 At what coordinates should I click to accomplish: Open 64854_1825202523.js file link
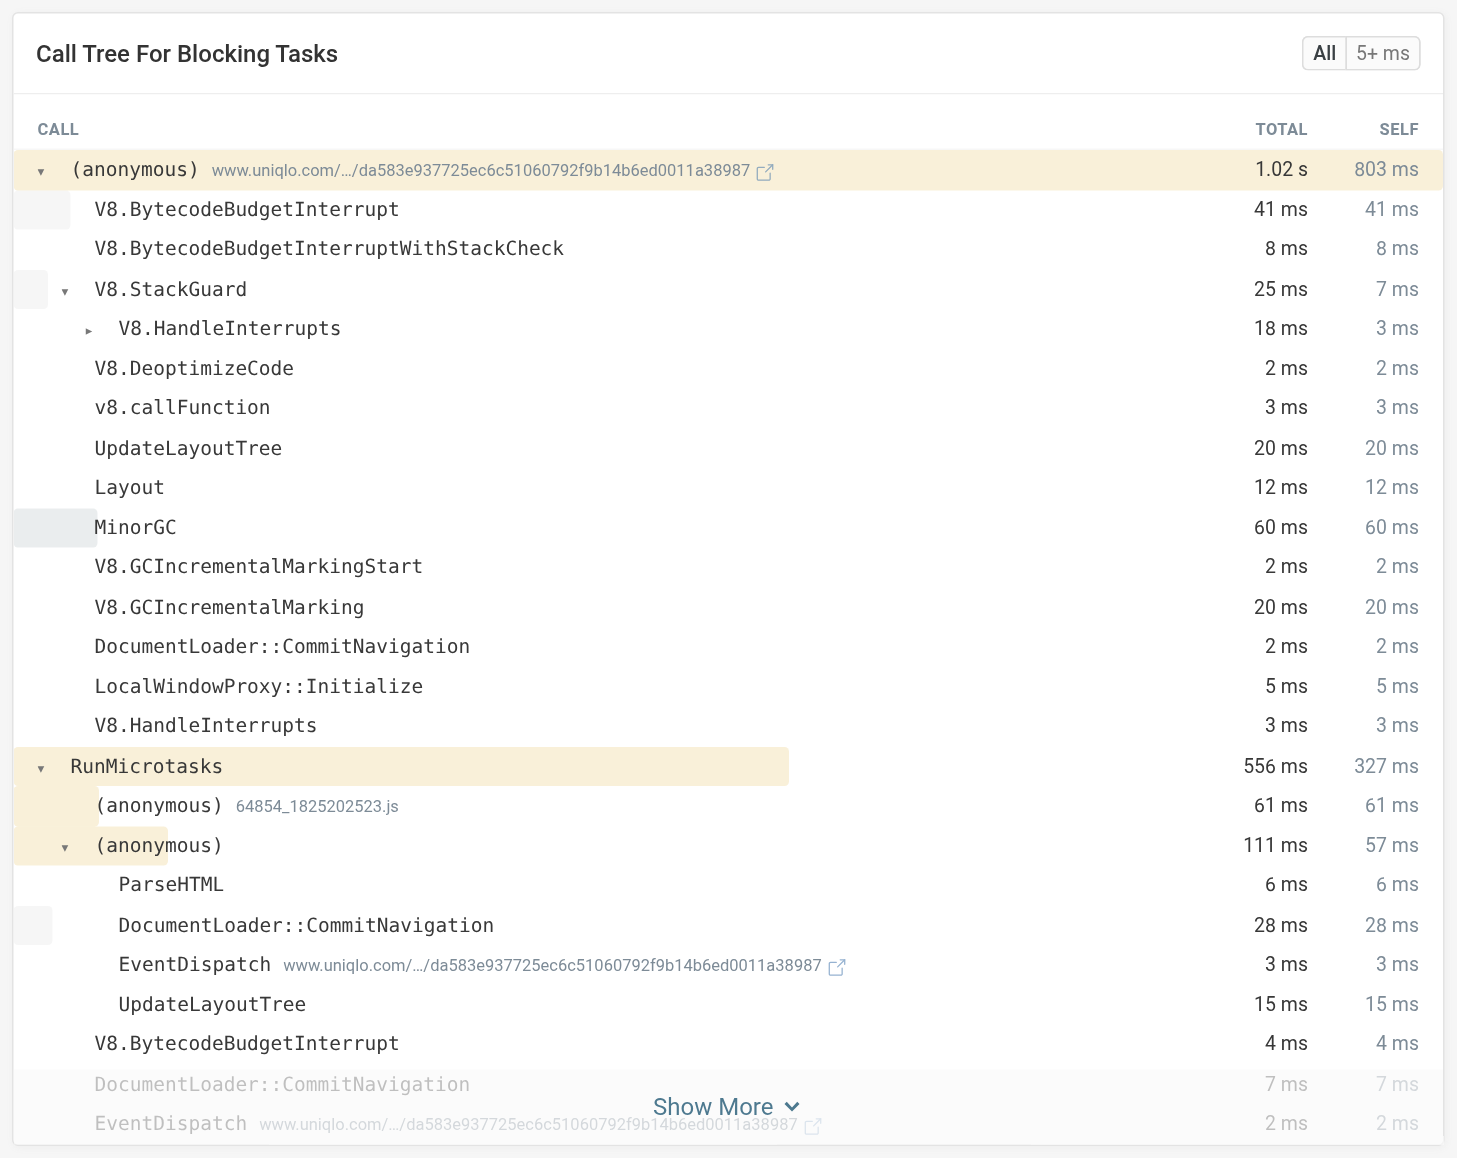pyautogui.click(x=317, y=806)
